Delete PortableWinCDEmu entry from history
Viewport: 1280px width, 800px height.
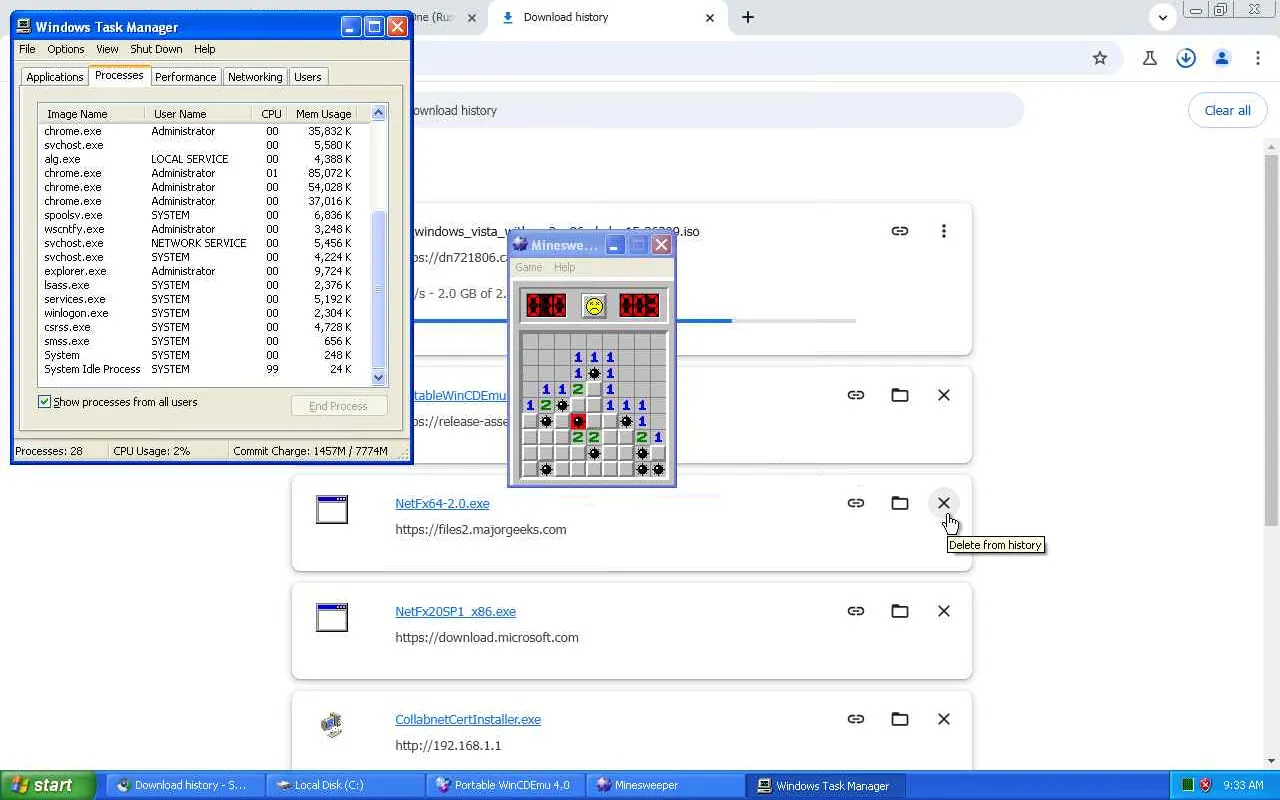(944, 395)
